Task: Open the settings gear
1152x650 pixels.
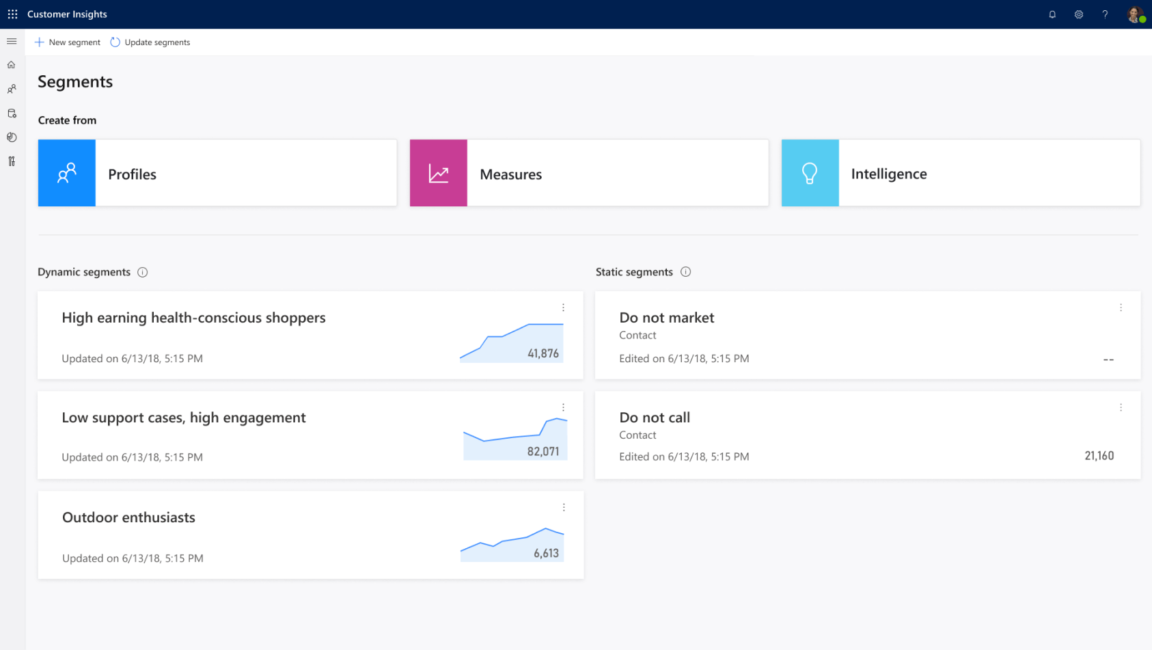Action: coord(1078,14)
